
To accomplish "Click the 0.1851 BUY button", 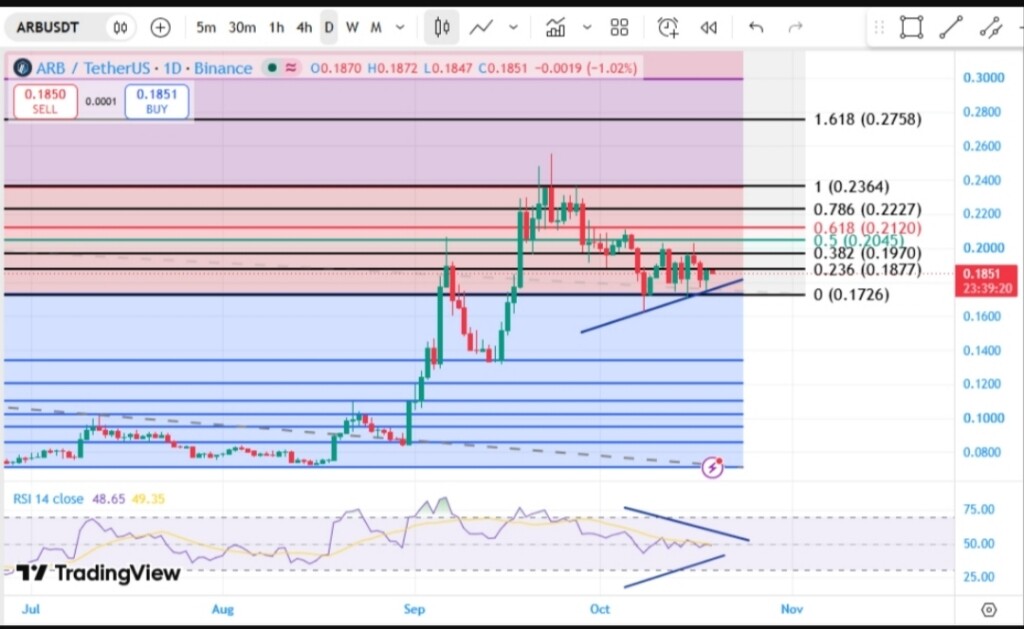I will [x=157, y=101].
